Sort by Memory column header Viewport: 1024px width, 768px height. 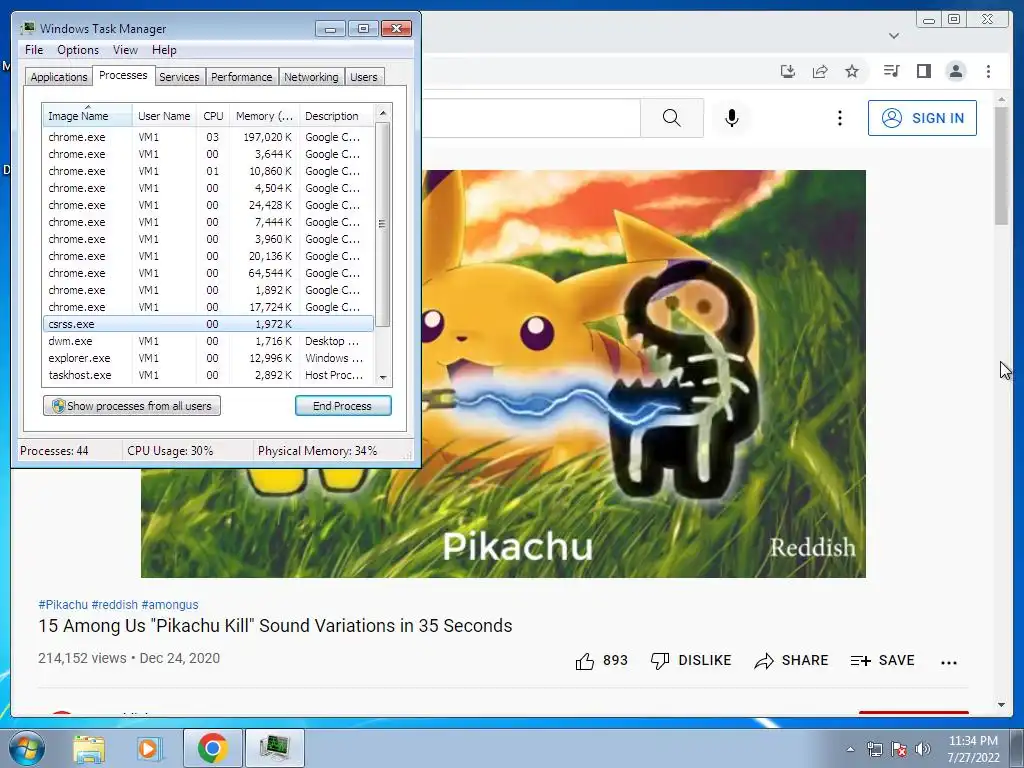264,116
